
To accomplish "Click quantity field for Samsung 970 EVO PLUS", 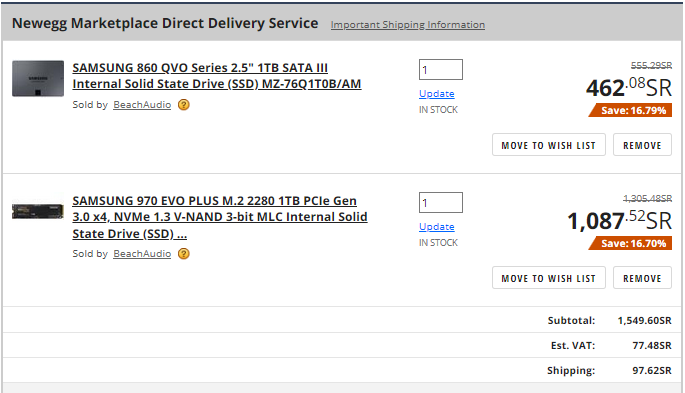I will [x=441, y=203].
